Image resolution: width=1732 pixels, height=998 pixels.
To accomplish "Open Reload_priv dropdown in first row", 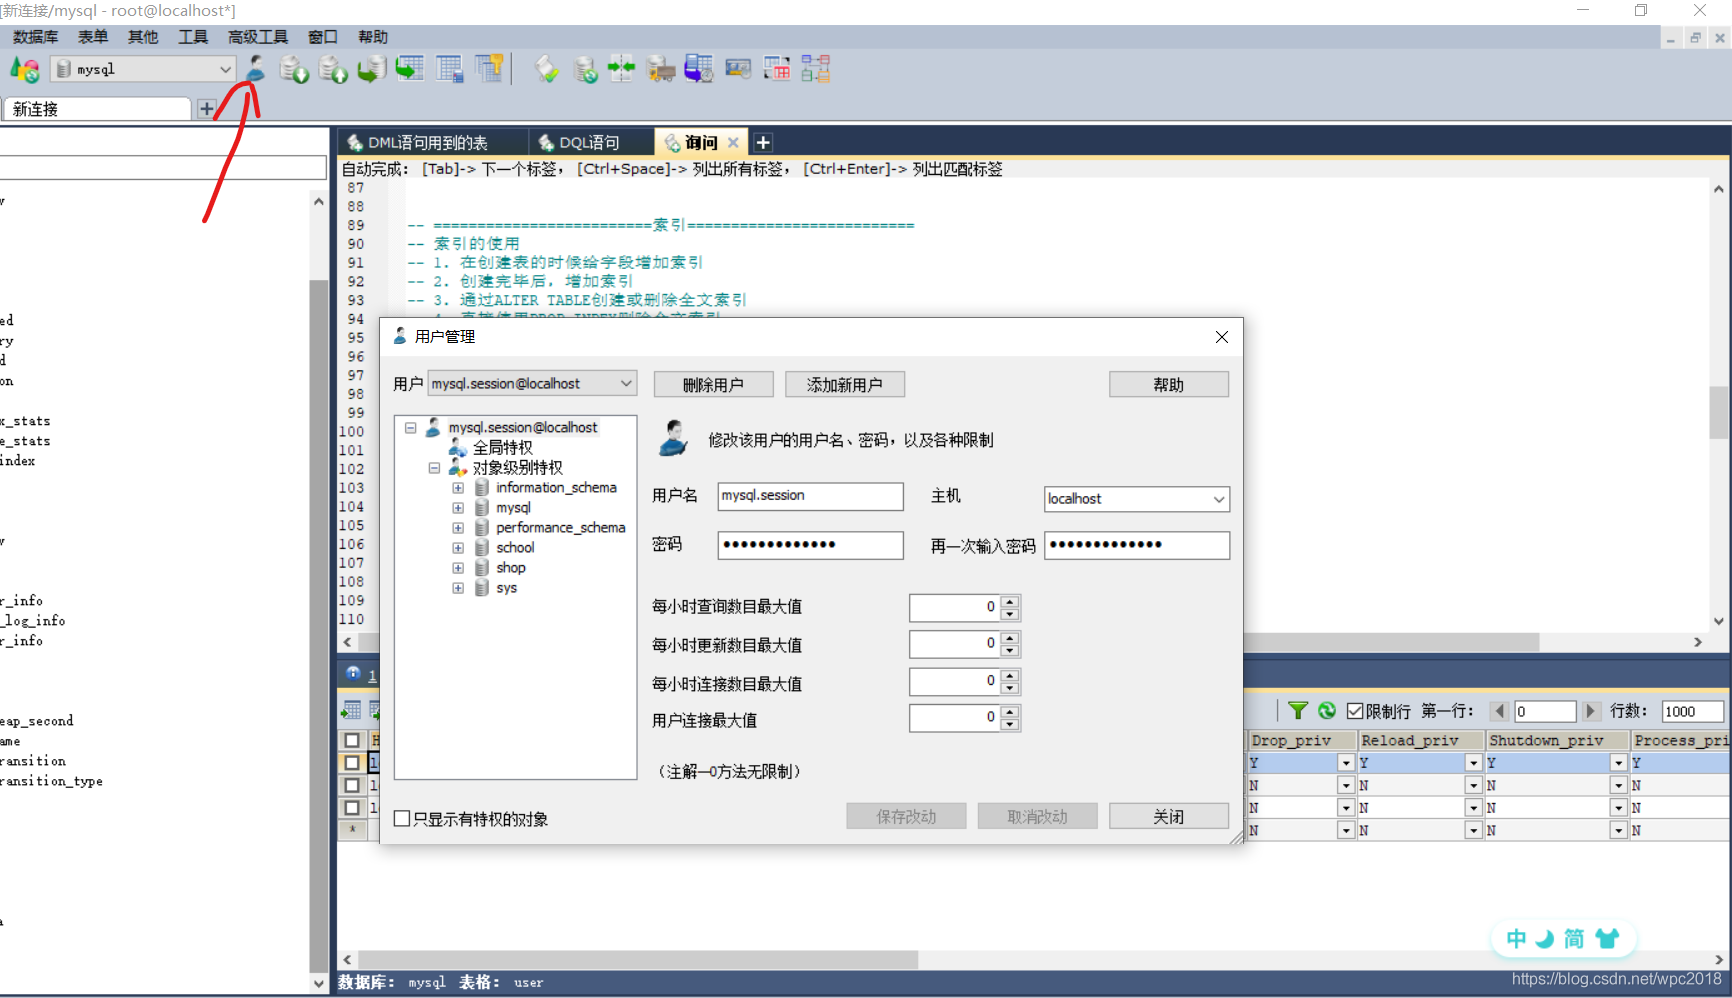I will 1473,763.
